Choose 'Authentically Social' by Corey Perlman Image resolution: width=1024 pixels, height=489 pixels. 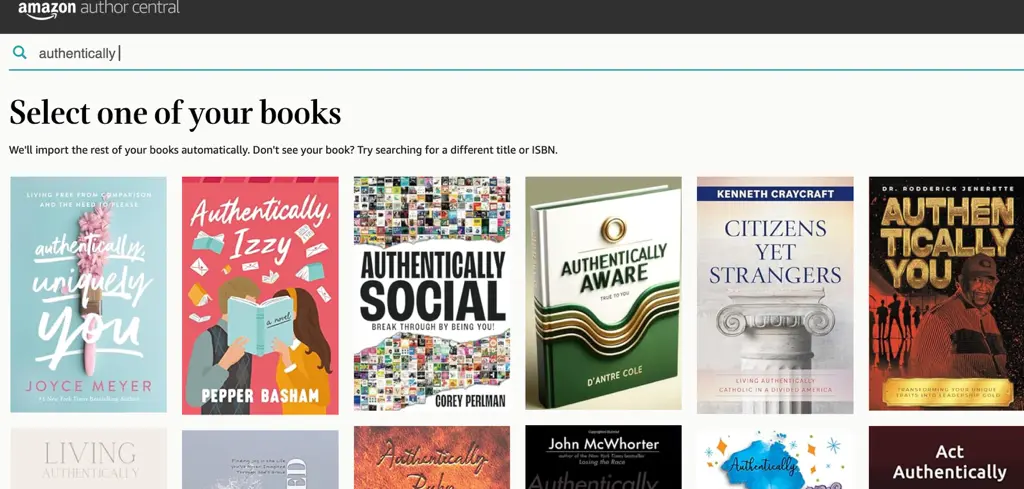tap(432, 294)
